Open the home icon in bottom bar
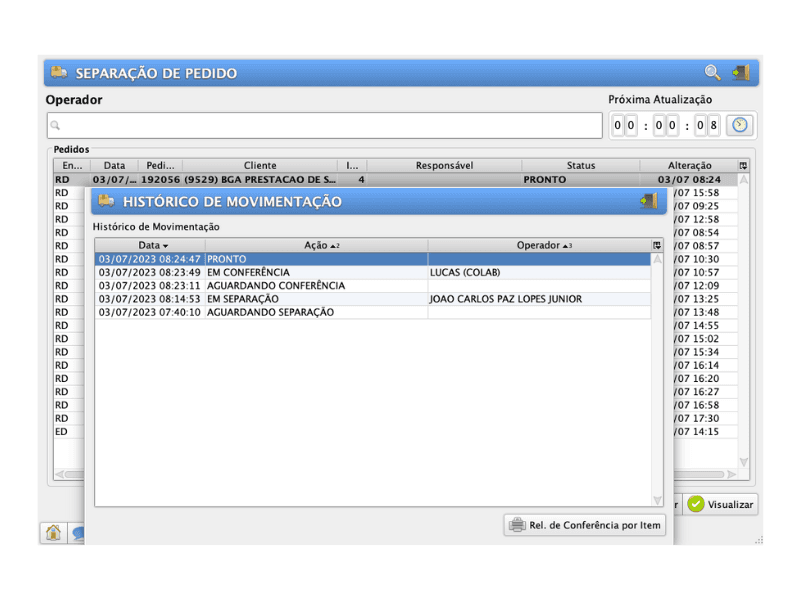 click(53, 533)
